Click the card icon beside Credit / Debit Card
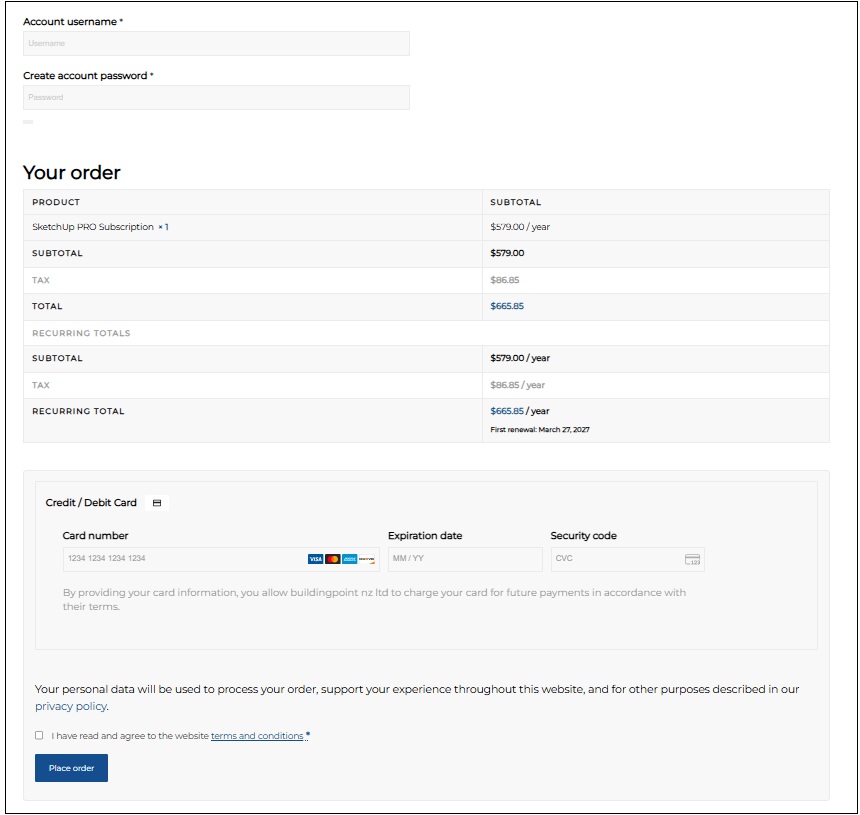 click(157, 503)
